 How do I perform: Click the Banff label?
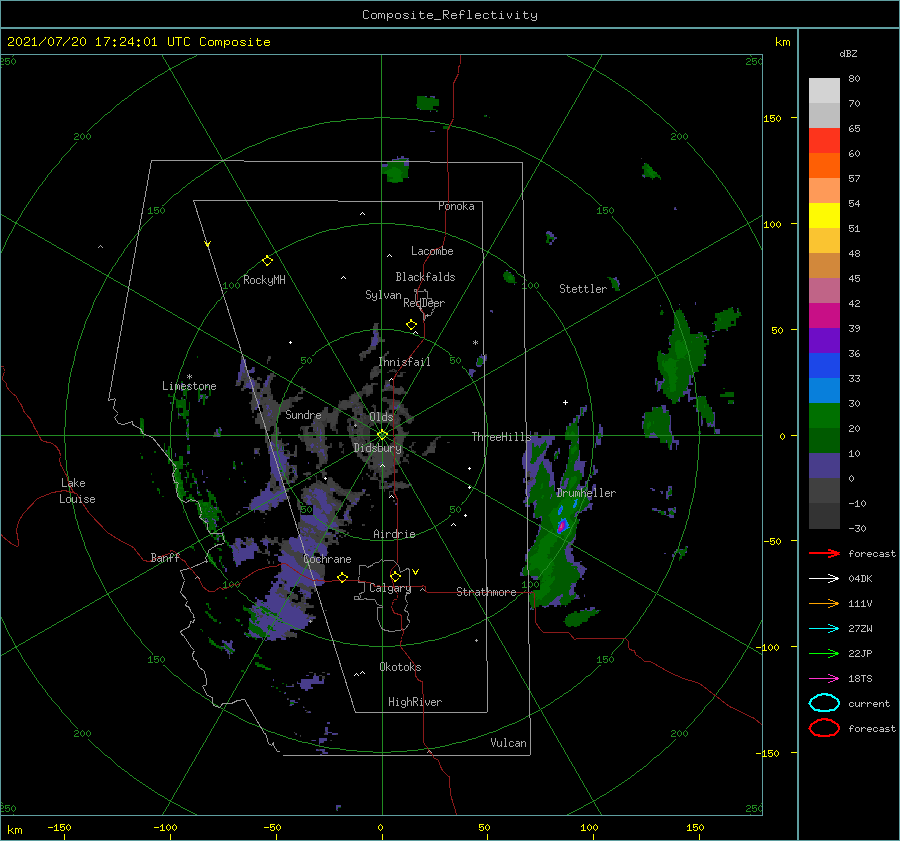coord(165,557)
